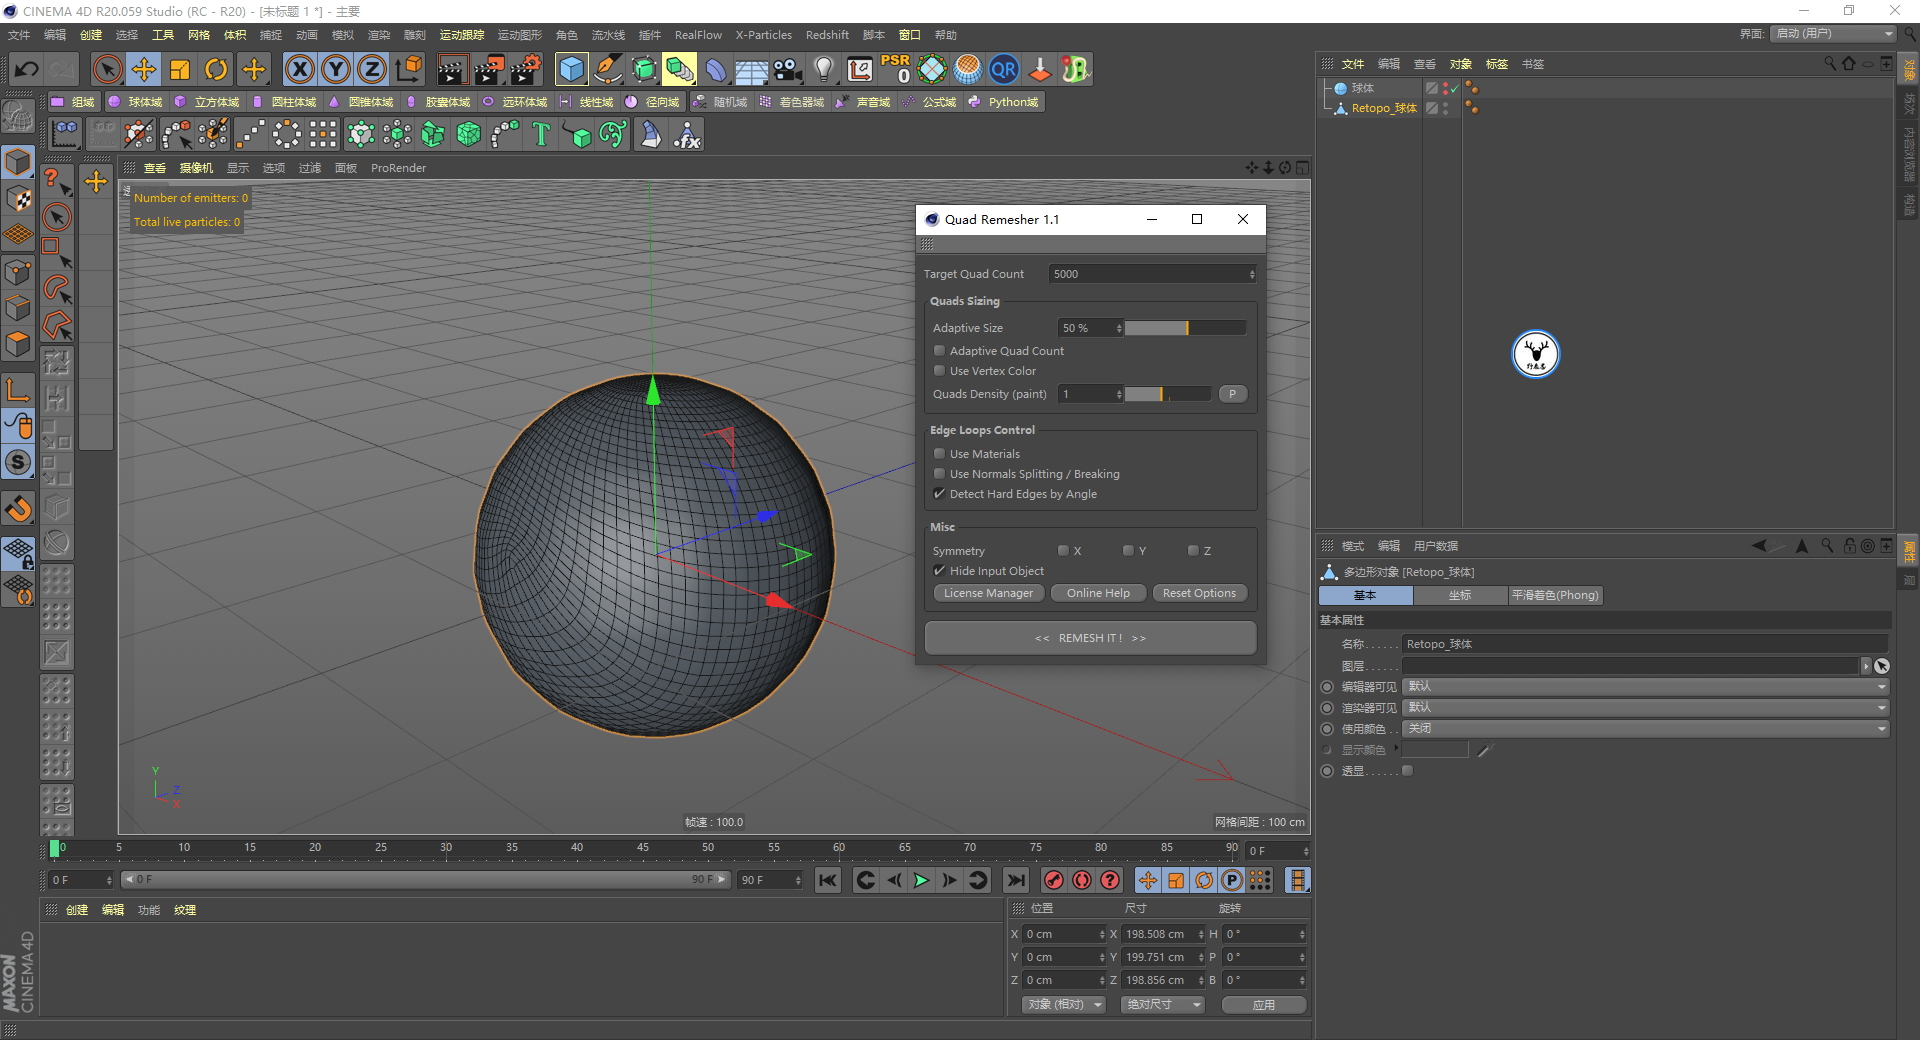Enable Adaptive Quad Count checkbox
The image size is (1920, 1040).
(940, 351)
